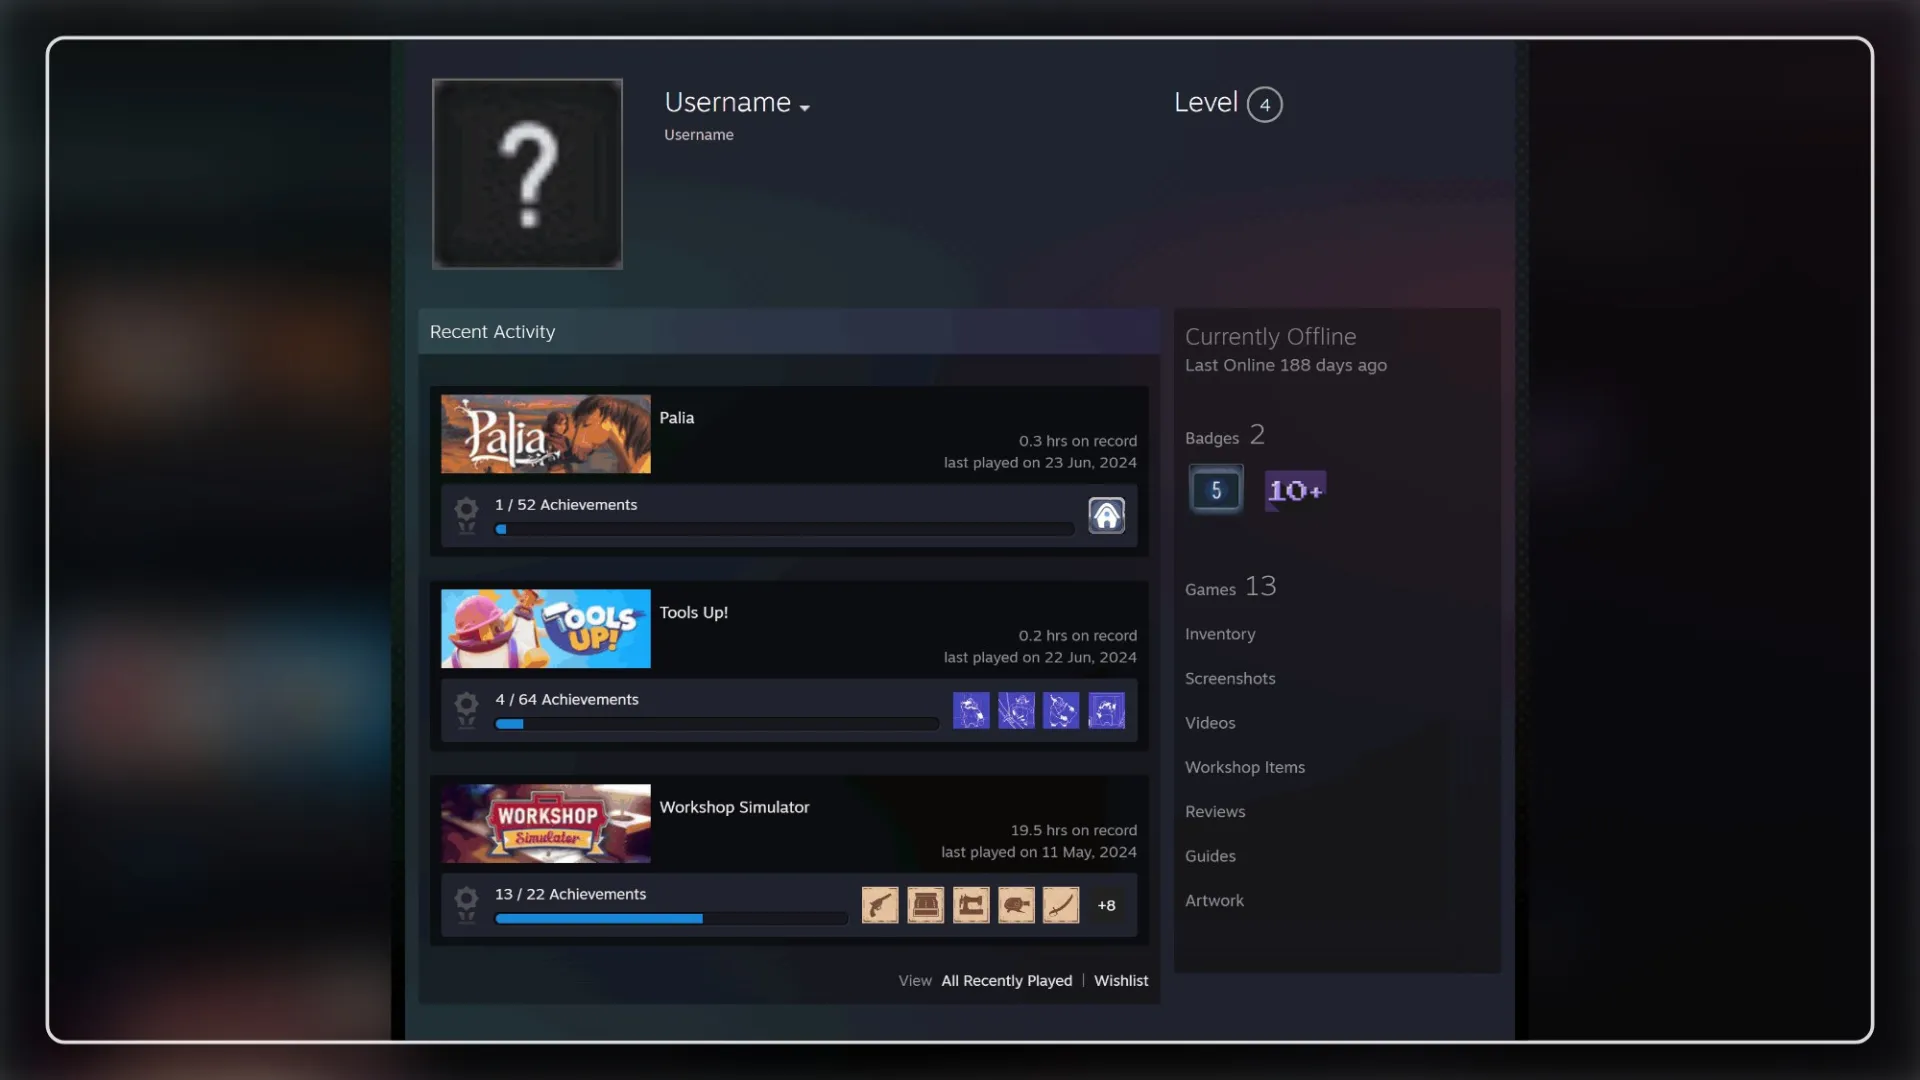Expand the Username dropdown arrow
The height and width of the screenshot is (1080, 1920).
point(805,108)
